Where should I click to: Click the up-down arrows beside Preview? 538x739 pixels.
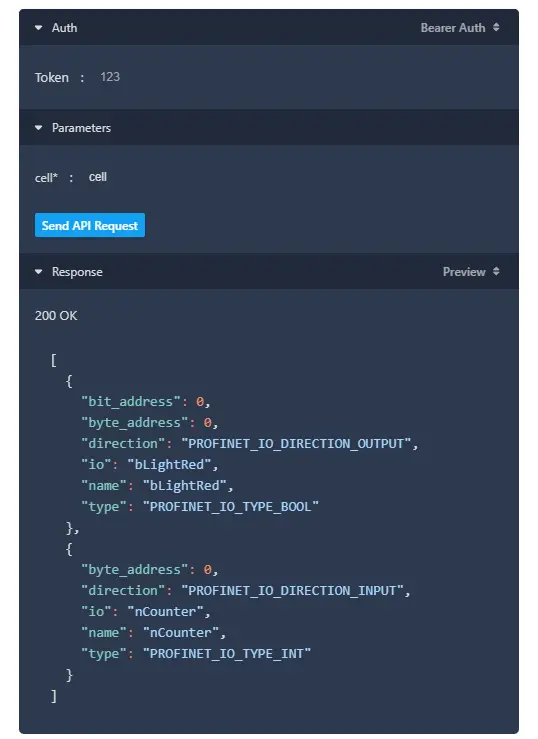[496, 271]
